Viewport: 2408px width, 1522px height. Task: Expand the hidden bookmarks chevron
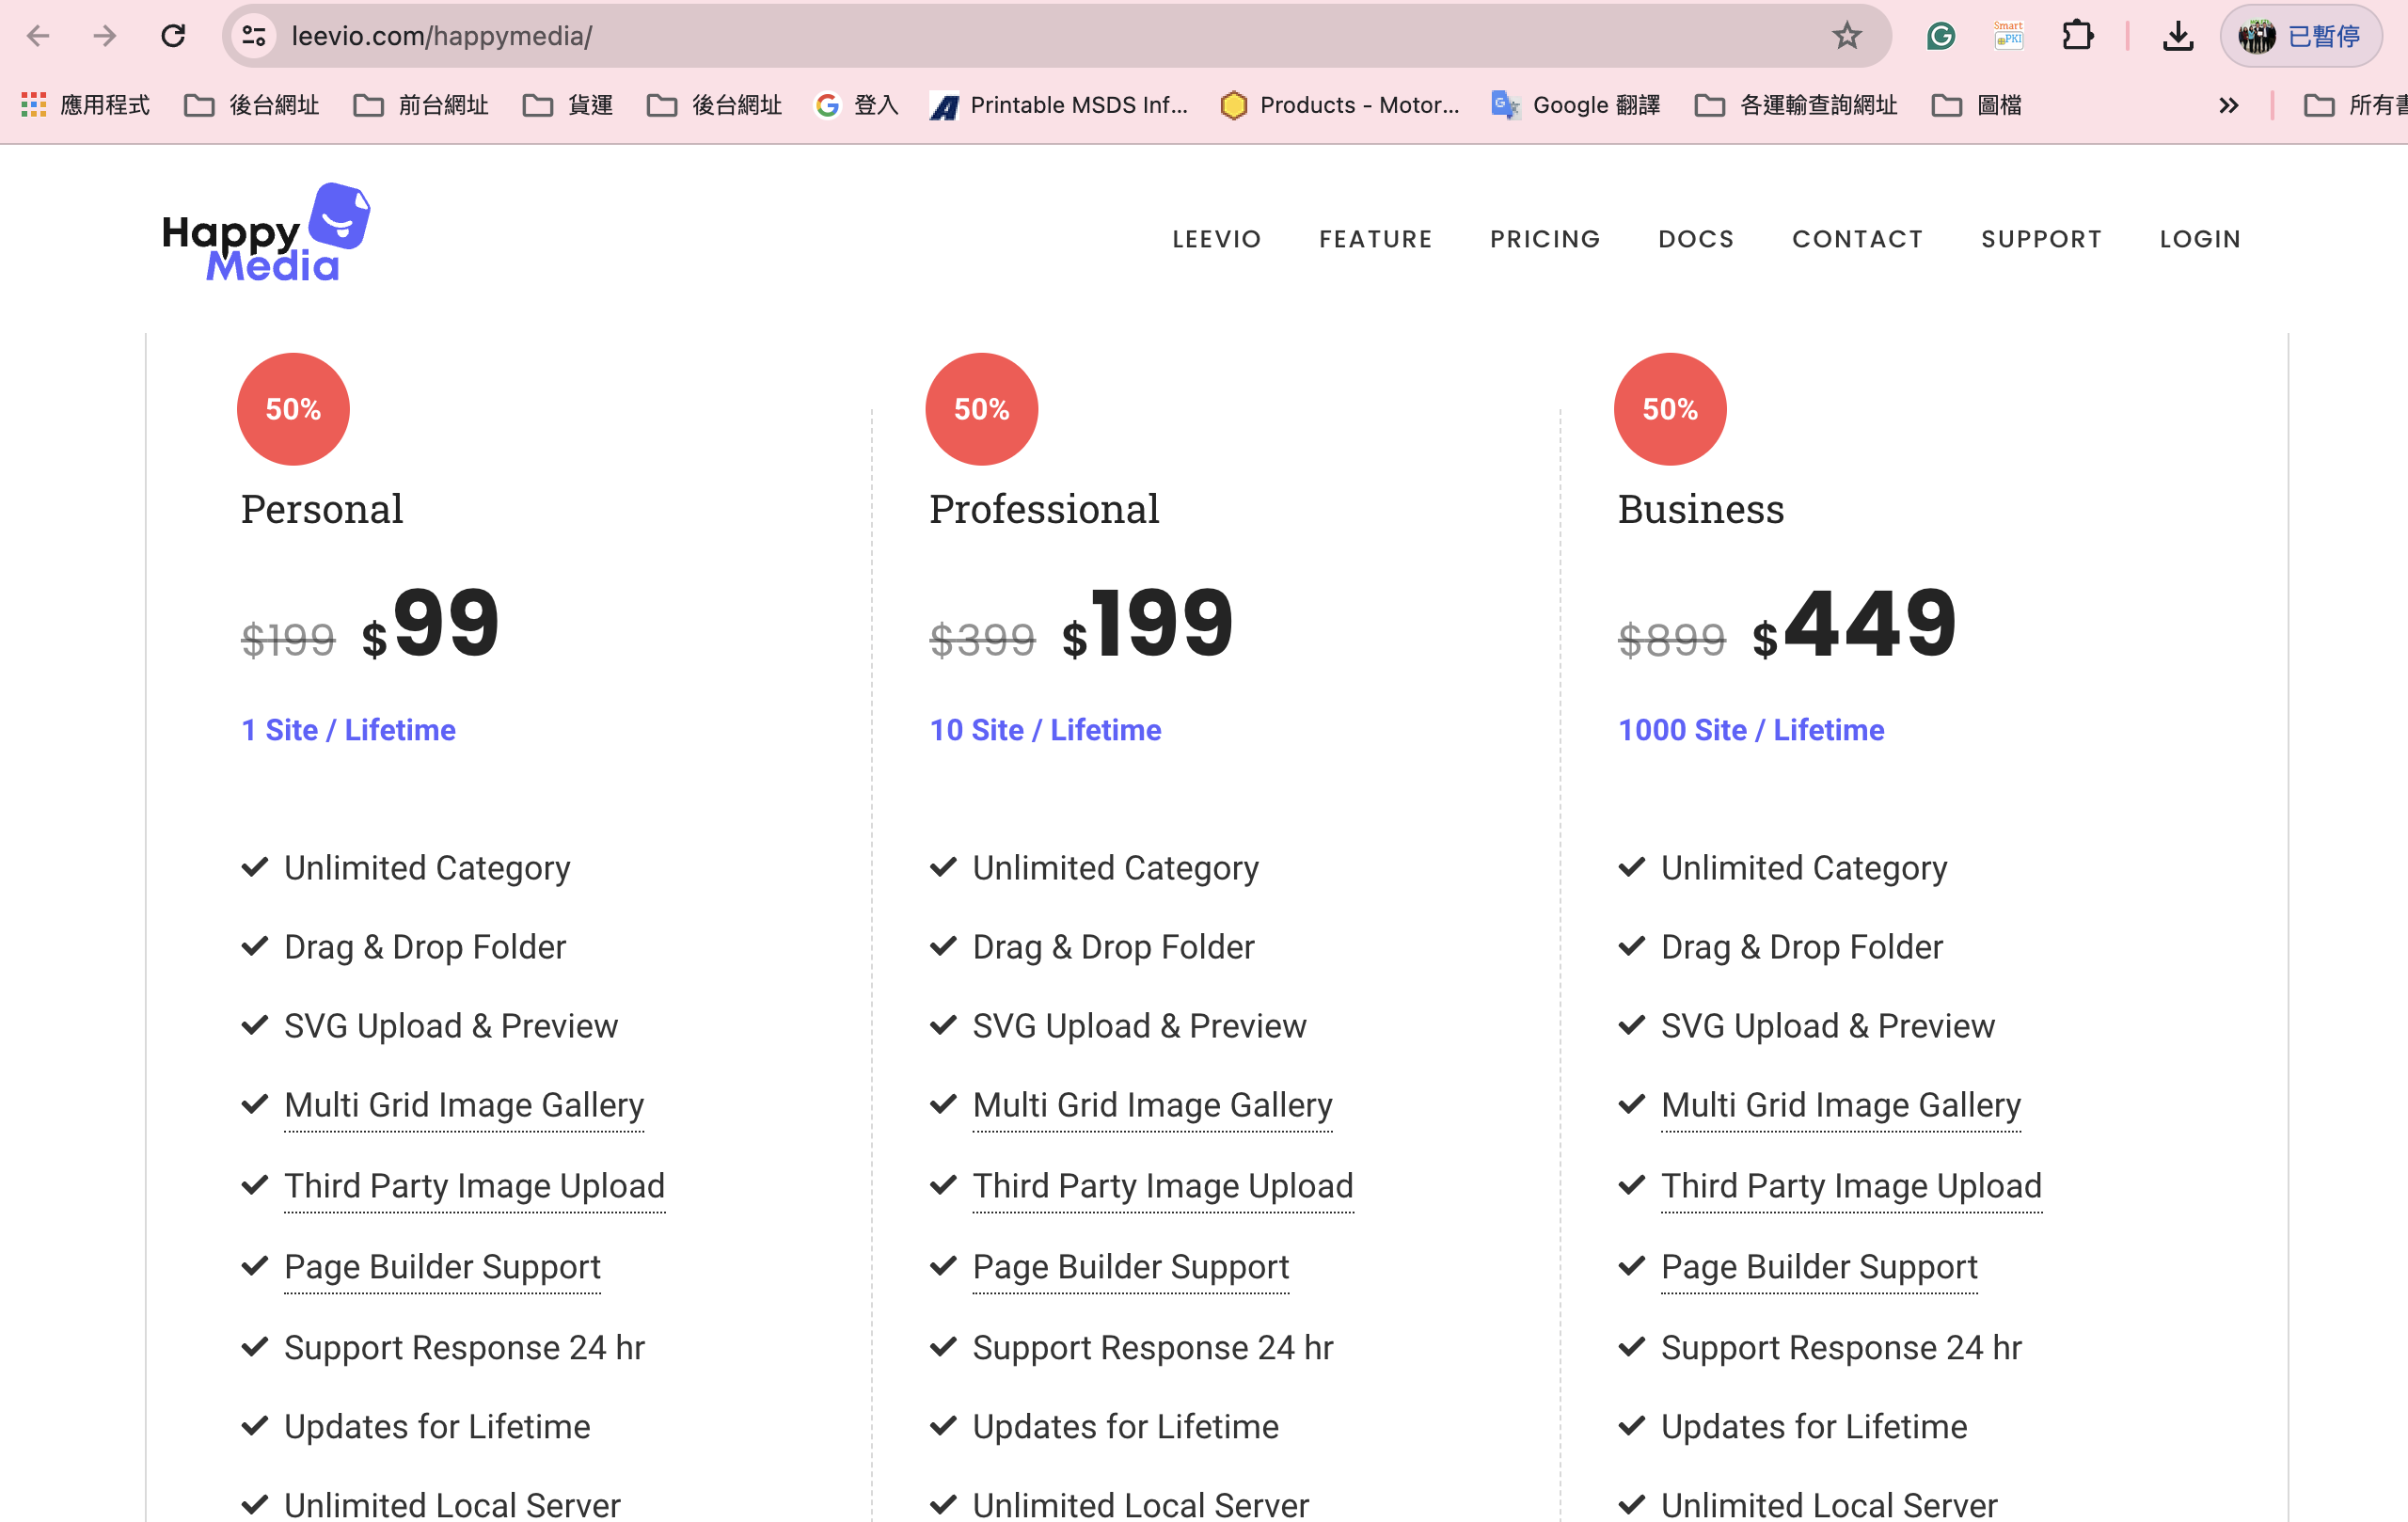(x=2228, y=105)
